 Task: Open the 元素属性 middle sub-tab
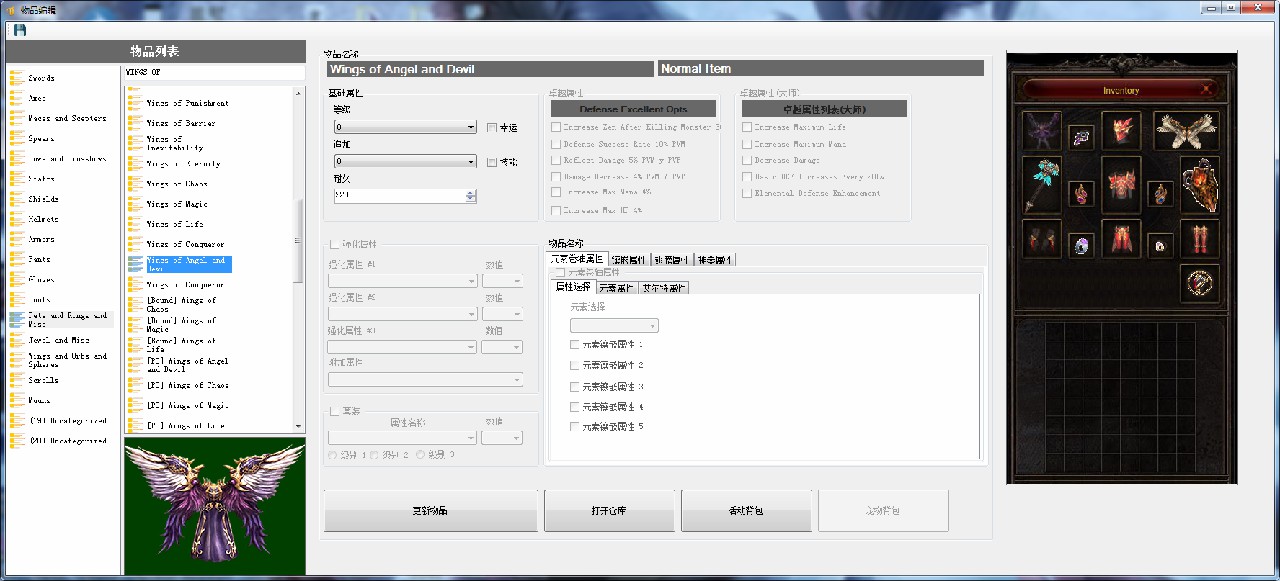pos(616,288)
